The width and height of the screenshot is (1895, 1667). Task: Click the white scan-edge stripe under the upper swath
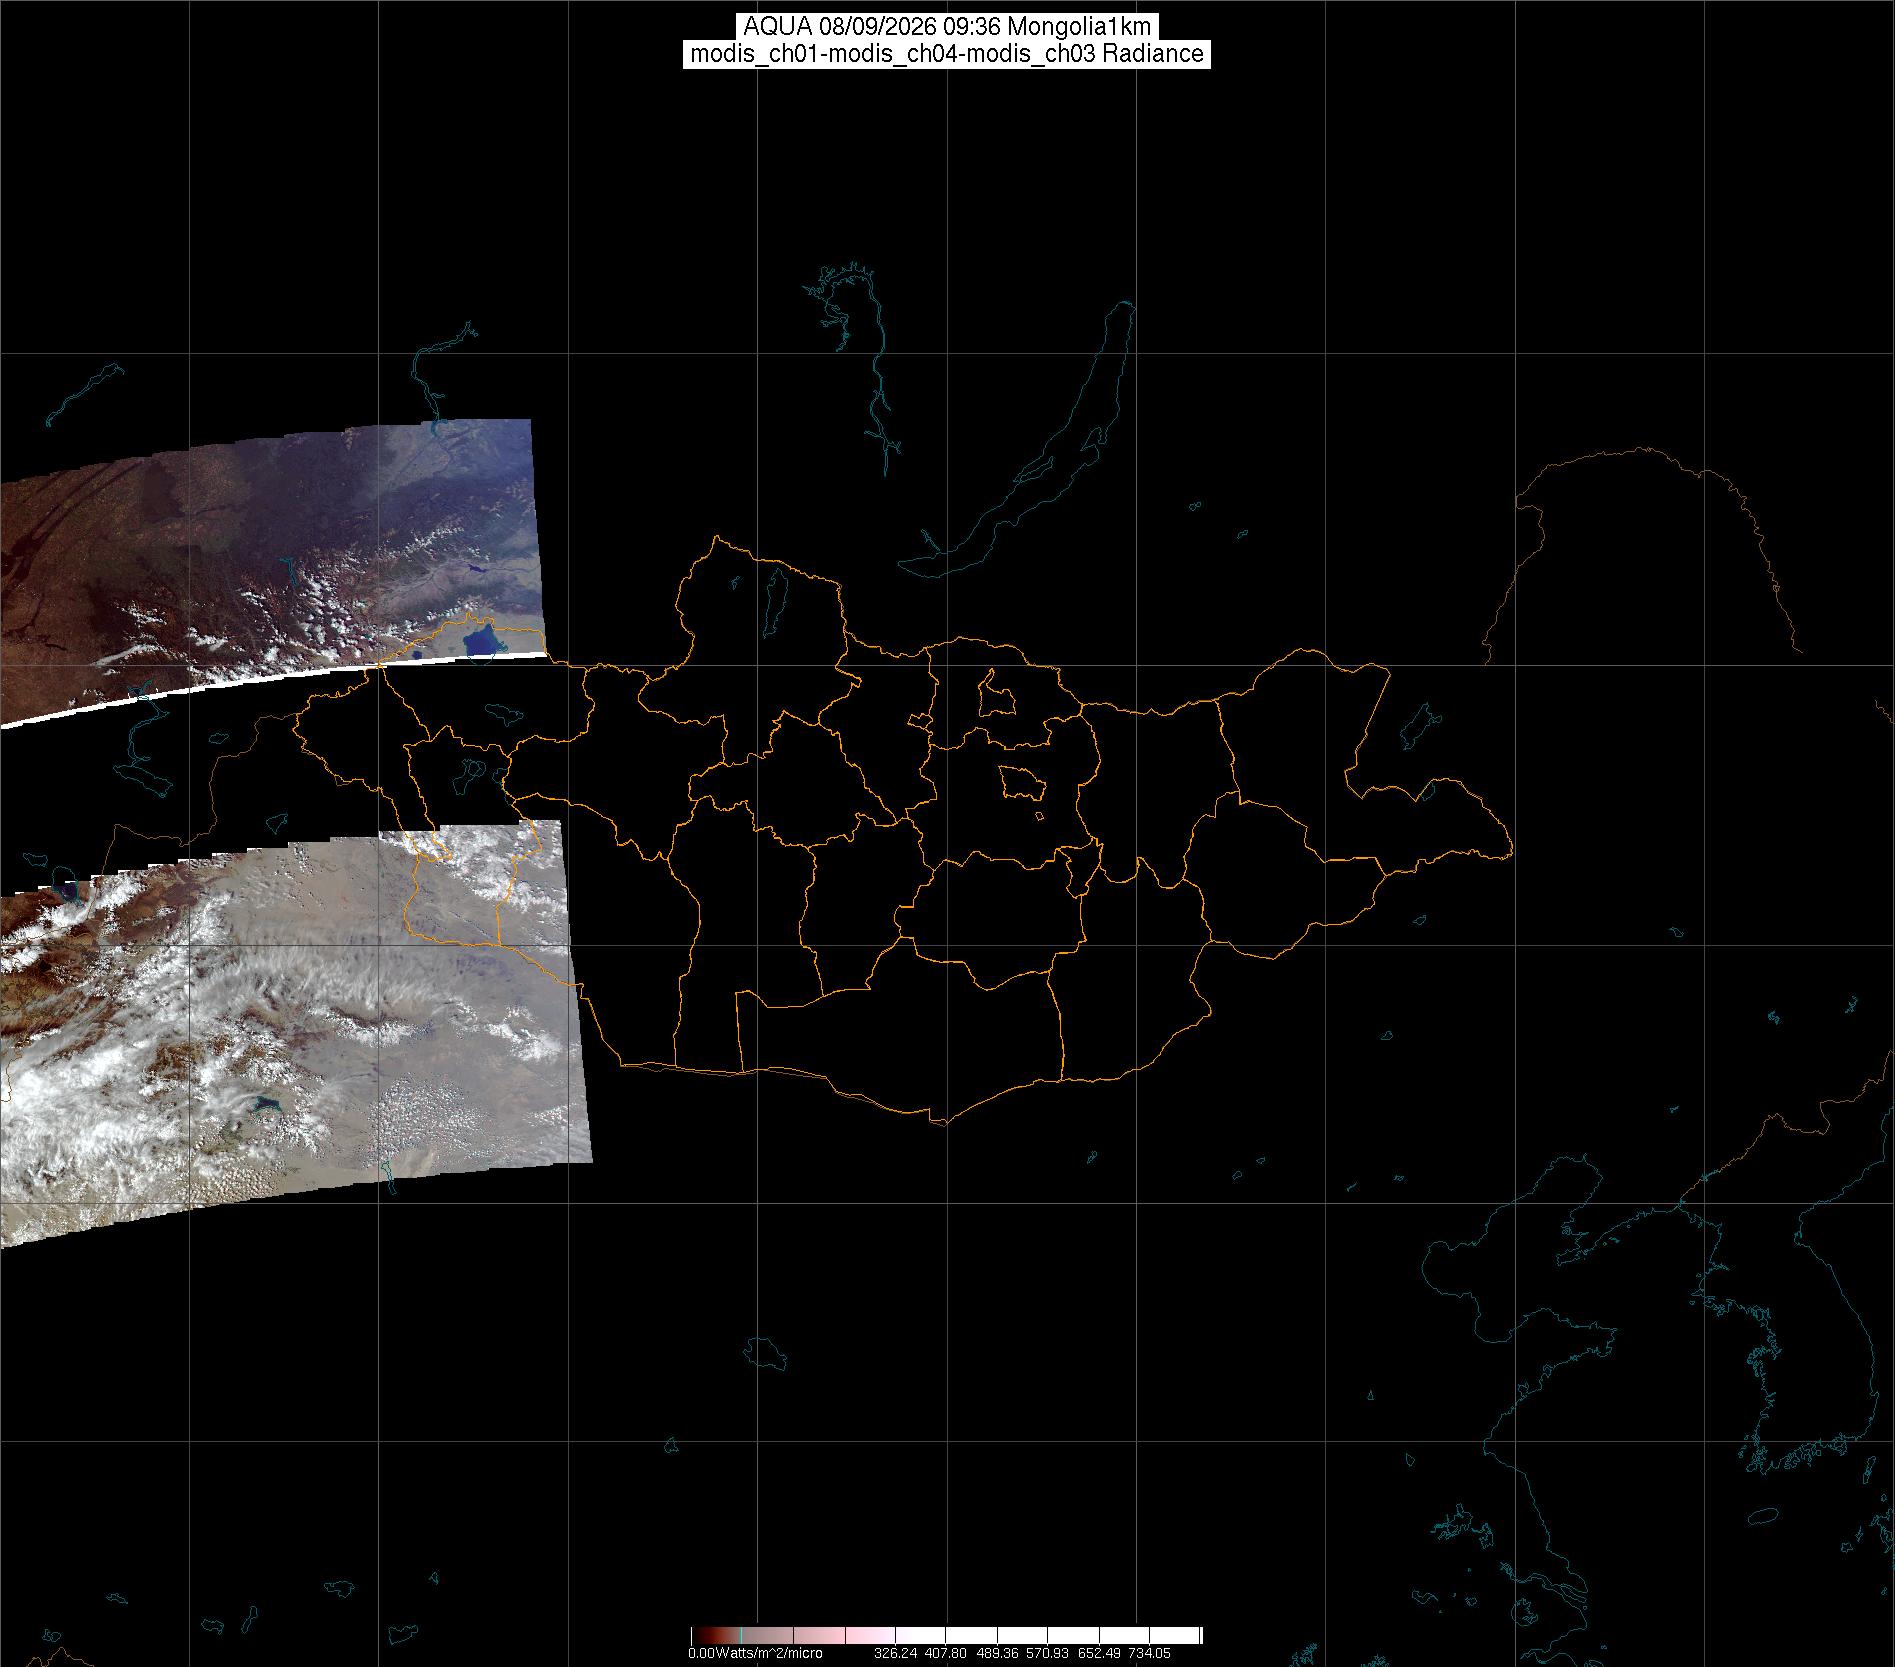point(270,688)
